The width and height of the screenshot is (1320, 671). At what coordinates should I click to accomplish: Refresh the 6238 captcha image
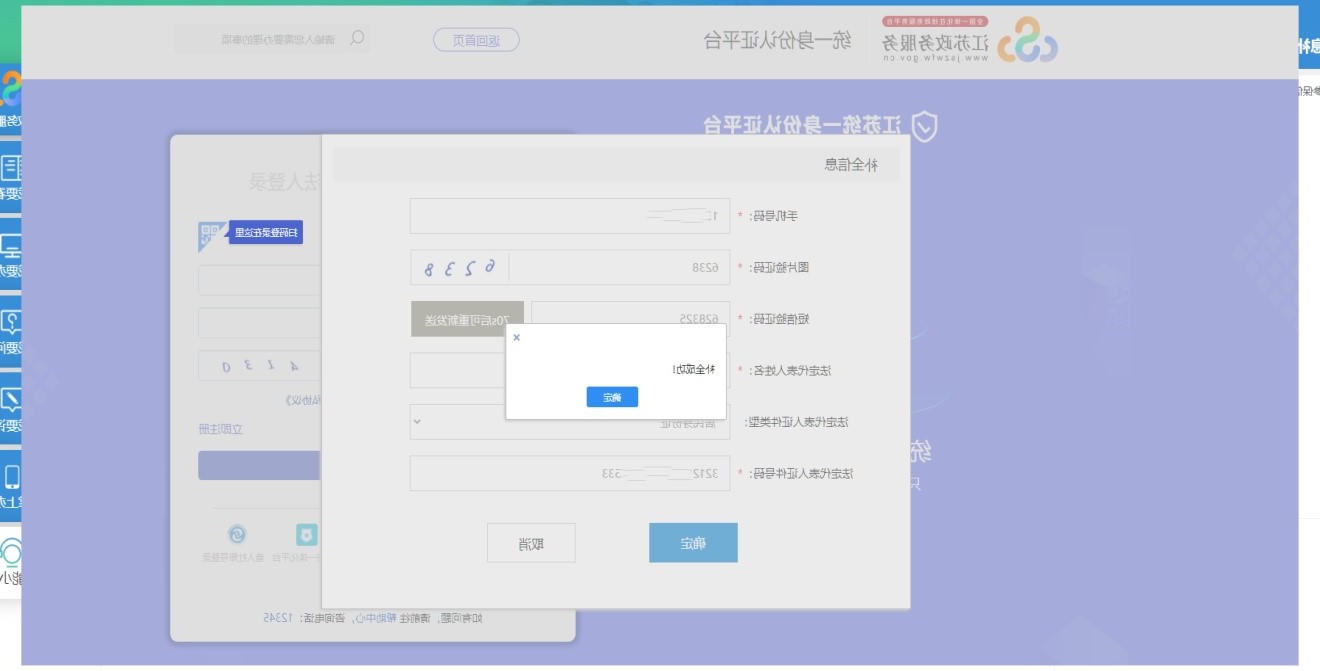(x=459, y=268)
